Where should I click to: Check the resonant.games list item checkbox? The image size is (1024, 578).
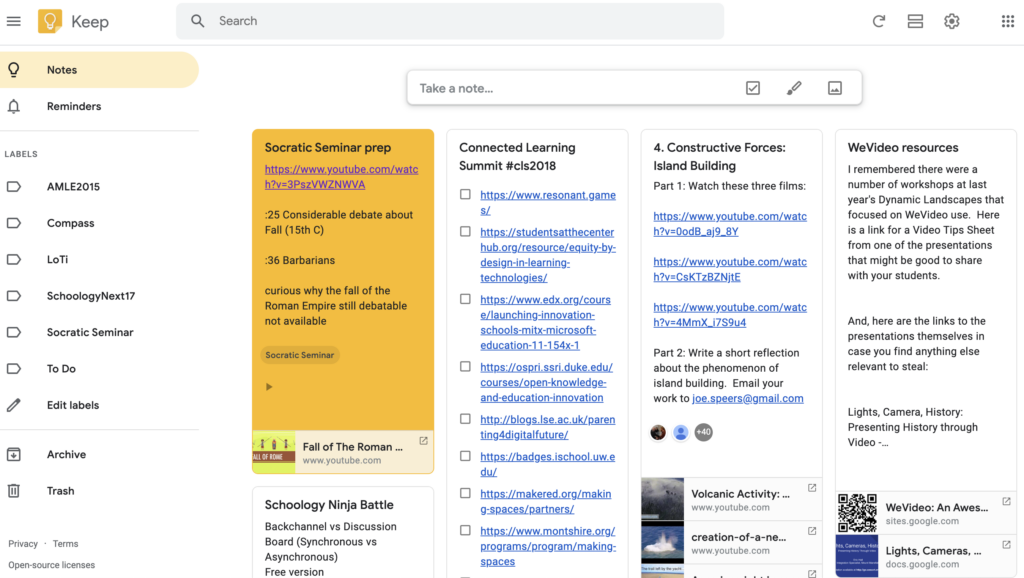click(465, 194)
